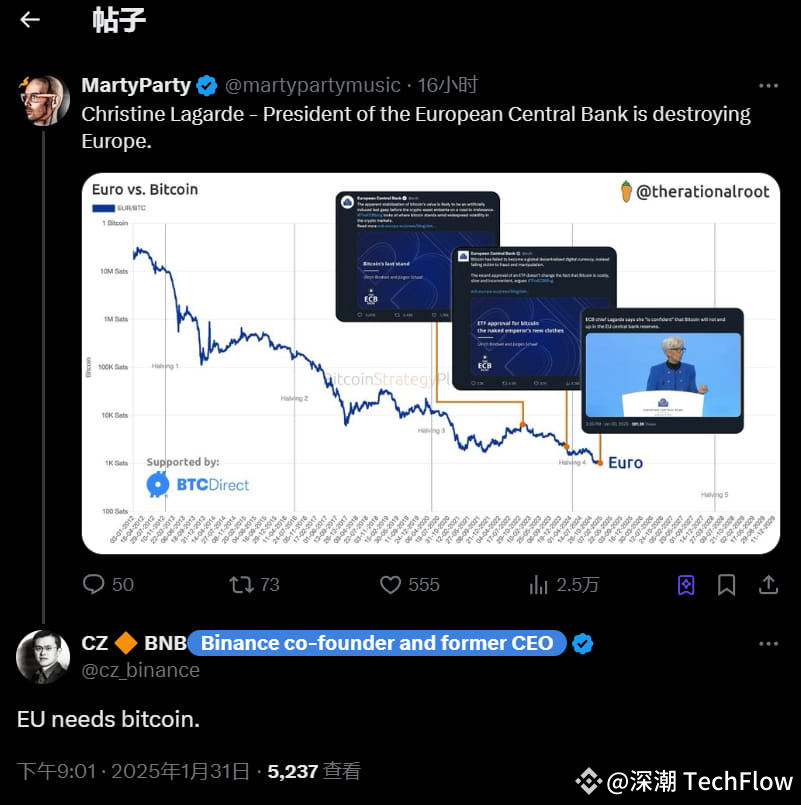The height and width of the screenshot is (805, 801).
Task: Bookmark MartyParty's post
Action: point(727,584)
